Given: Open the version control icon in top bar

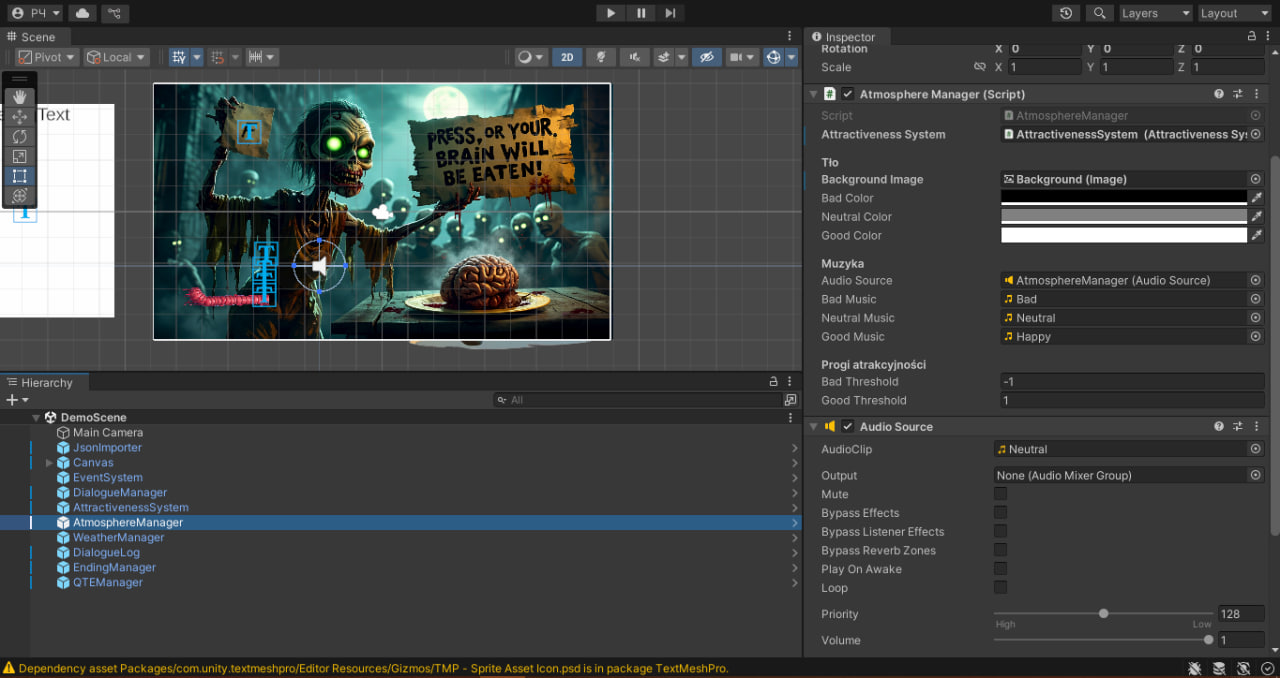Looking at the screenshot, I should pos(115,13).
